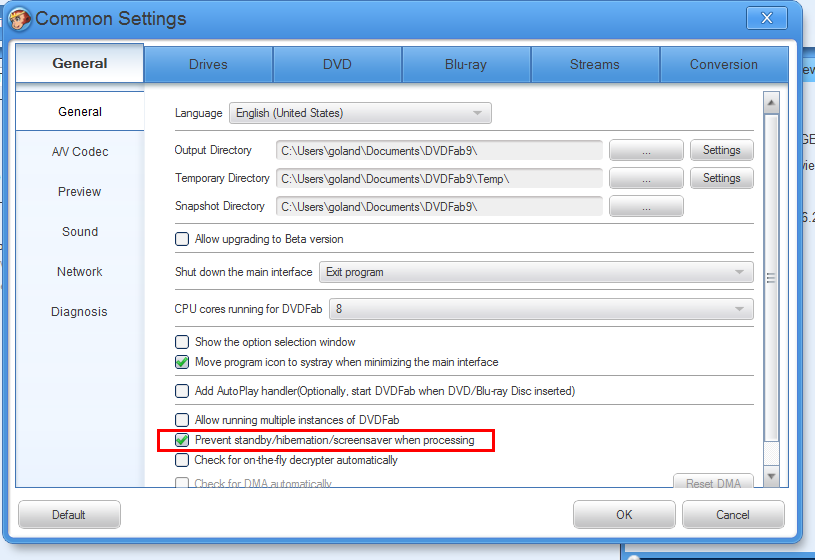Enable Check for on-the-fly decrypter automatically
This screenshot has height=560, width=815.
[x=182, y=460]
